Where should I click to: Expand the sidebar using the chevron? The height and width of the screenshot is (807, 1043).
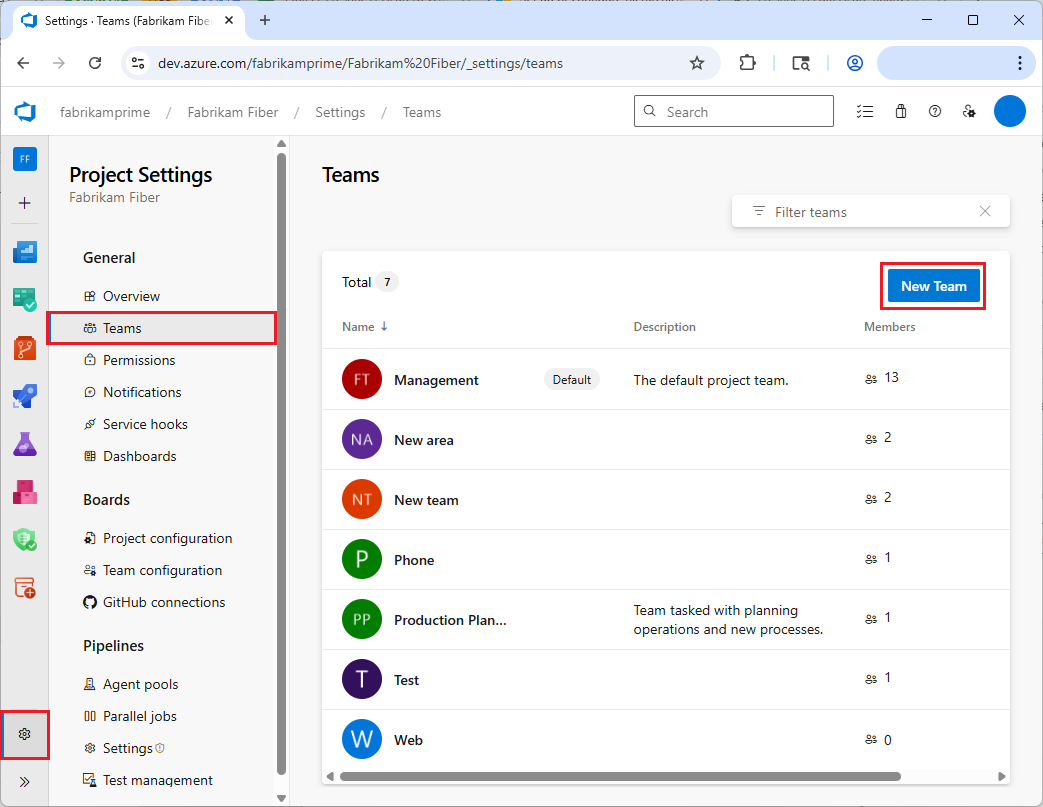25,781
